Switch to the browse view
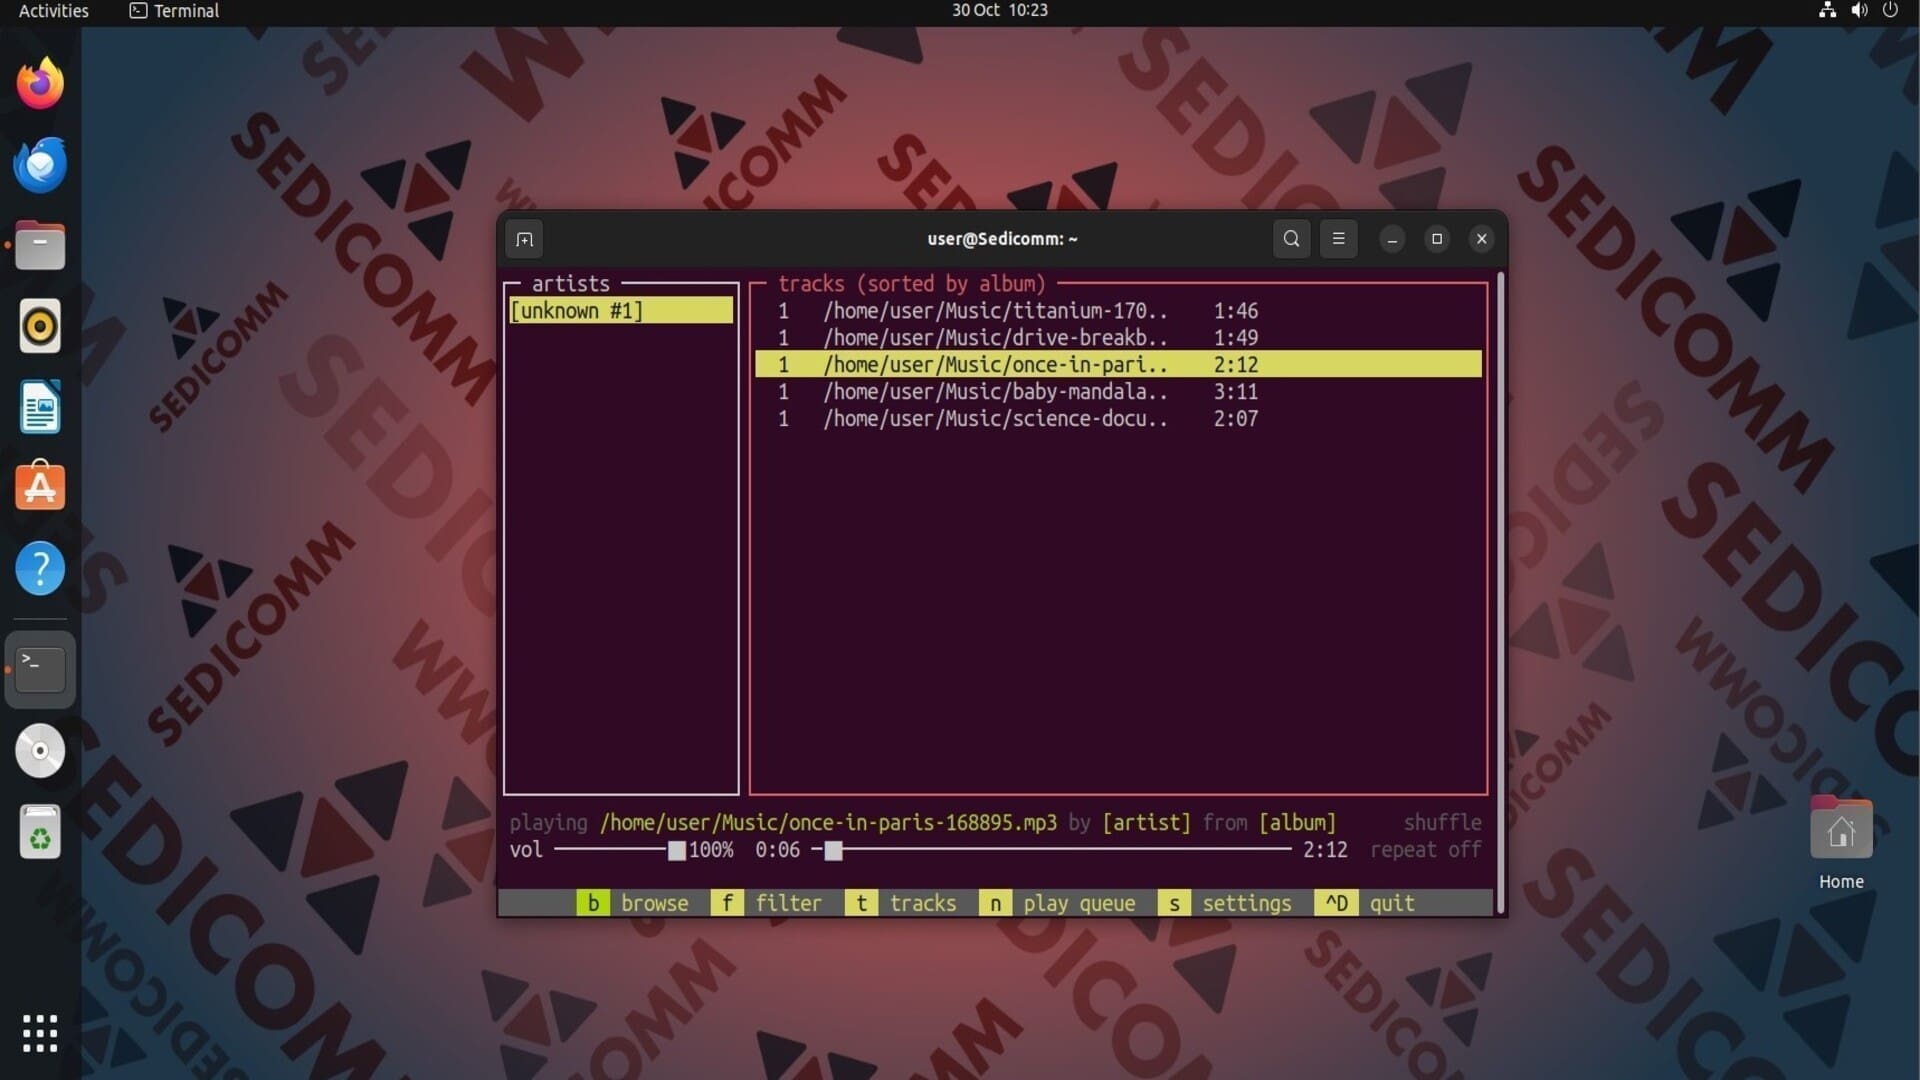Viewport: 1920px width, 1080px height. tap(633, 903)
